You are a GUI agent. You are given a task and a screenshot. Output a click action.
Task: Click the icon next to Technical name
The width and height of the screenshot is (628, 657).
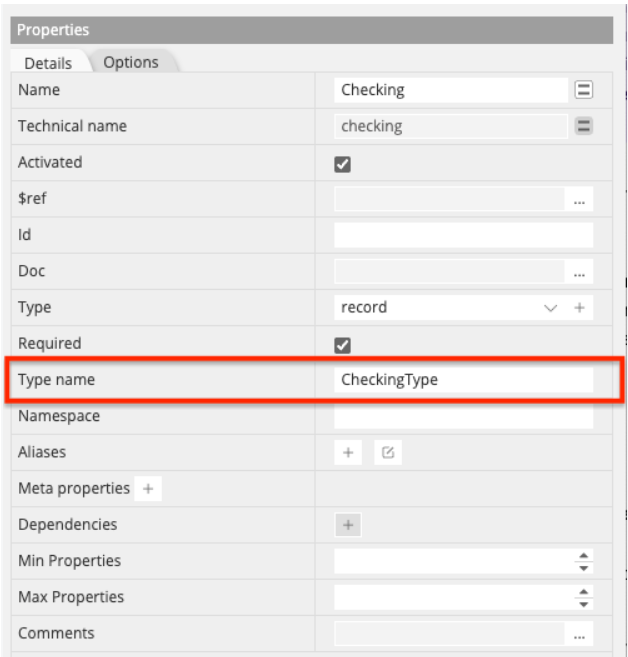coord(584,126)
